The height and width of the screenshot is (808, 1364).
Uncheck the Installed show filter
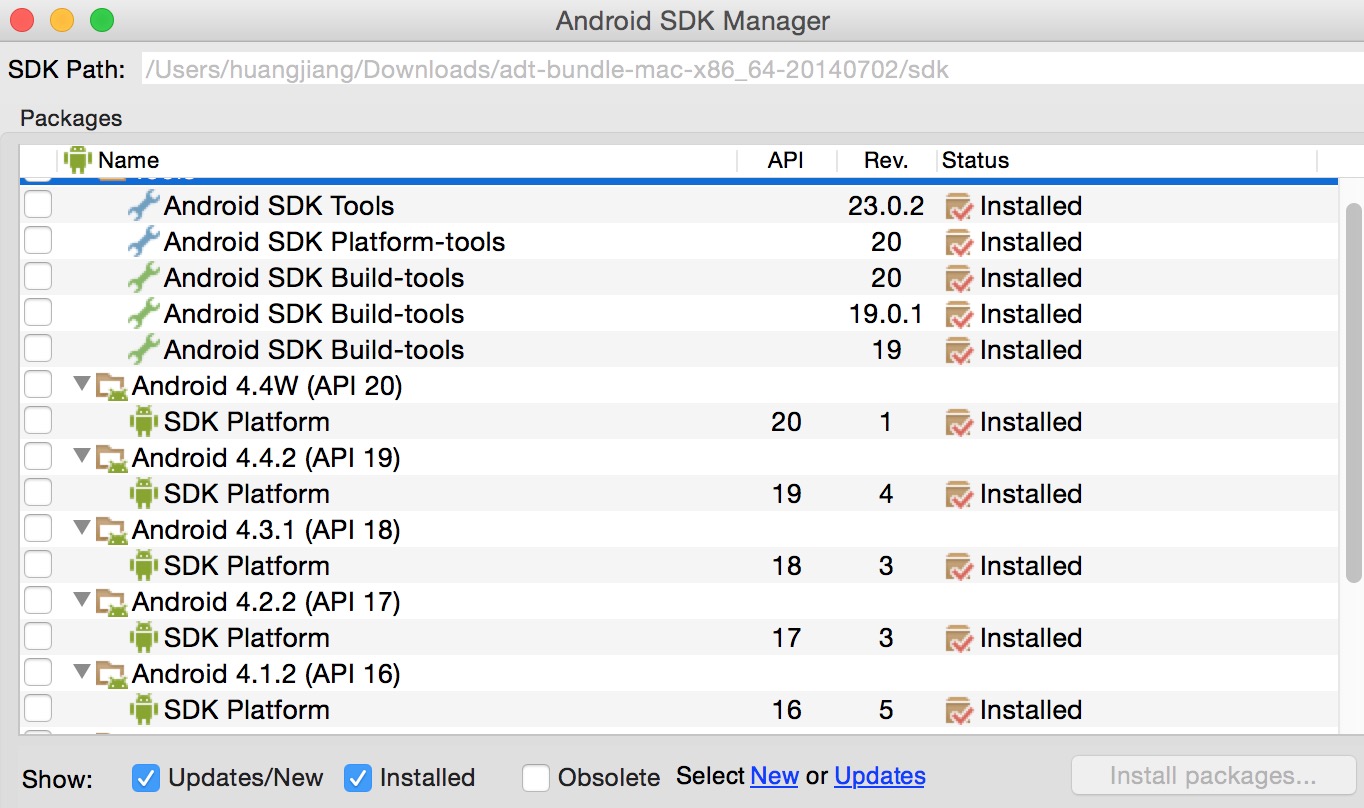[358, 778]
